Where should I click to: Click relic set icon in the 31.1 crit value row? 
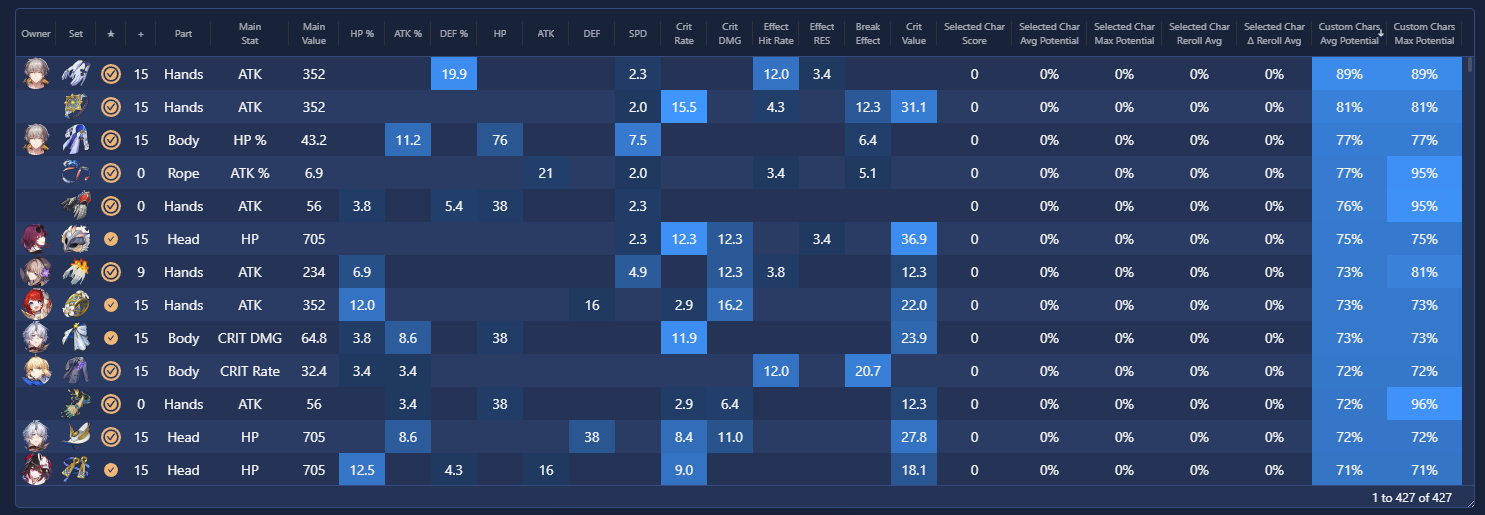pos(76,107)
